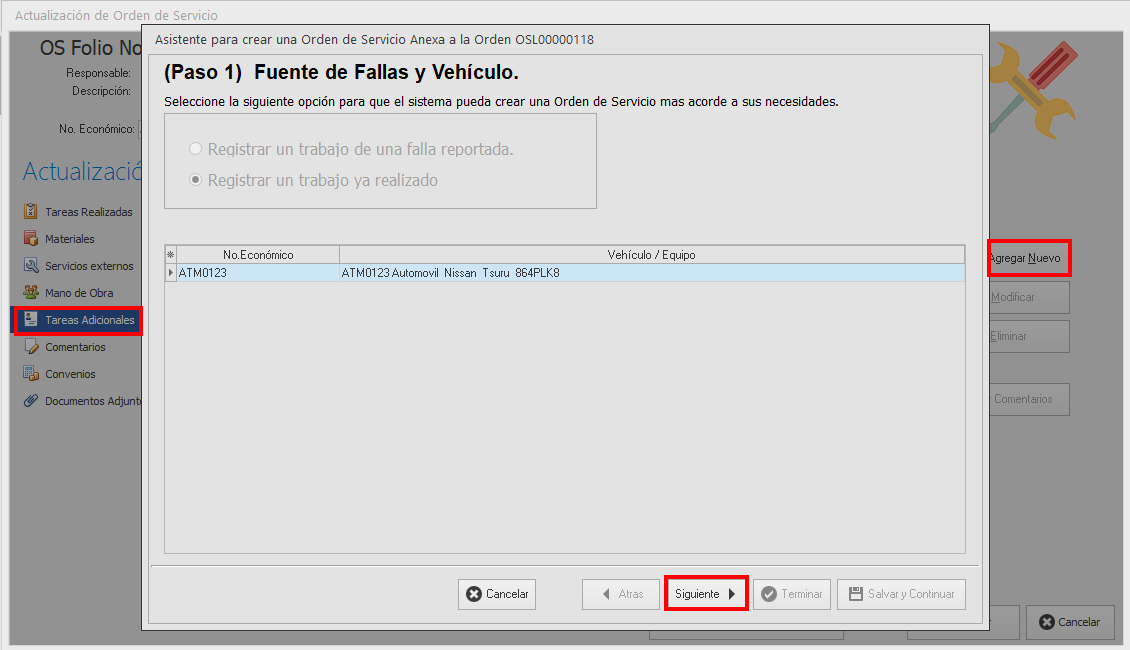Open Mano de Obra section
Viewport: 1130px width, 650px height.
click(x=78, y=293)
